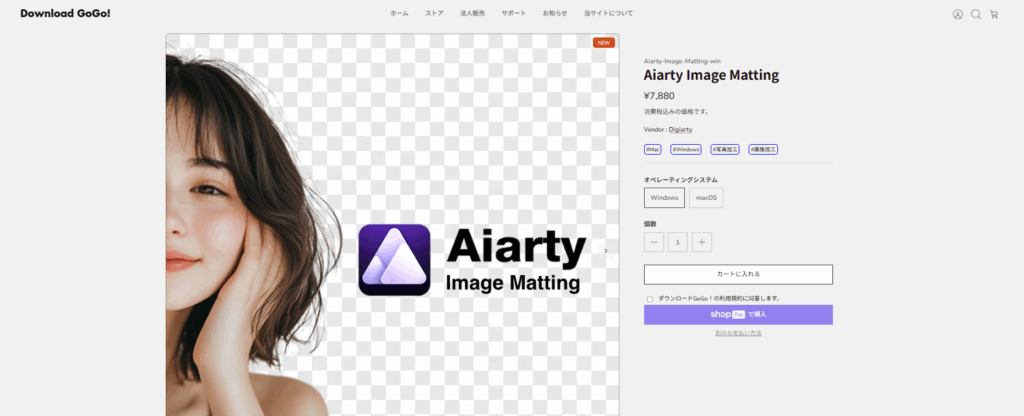Click the Aiarty Image Matting product title

(711, 75)
